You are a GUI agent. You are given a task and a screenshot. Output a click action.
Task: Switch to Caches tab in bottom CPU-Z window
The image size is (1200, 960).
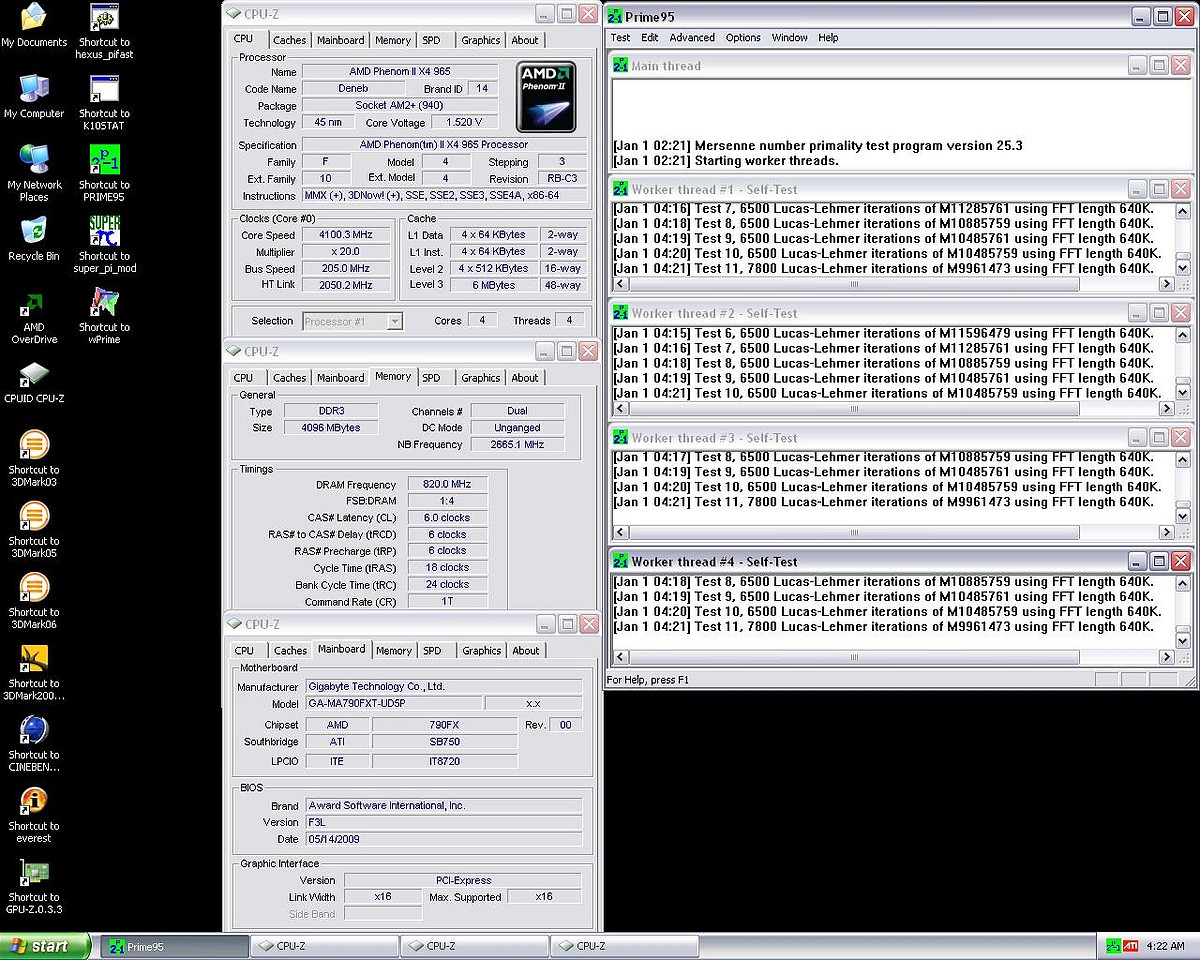291,651
